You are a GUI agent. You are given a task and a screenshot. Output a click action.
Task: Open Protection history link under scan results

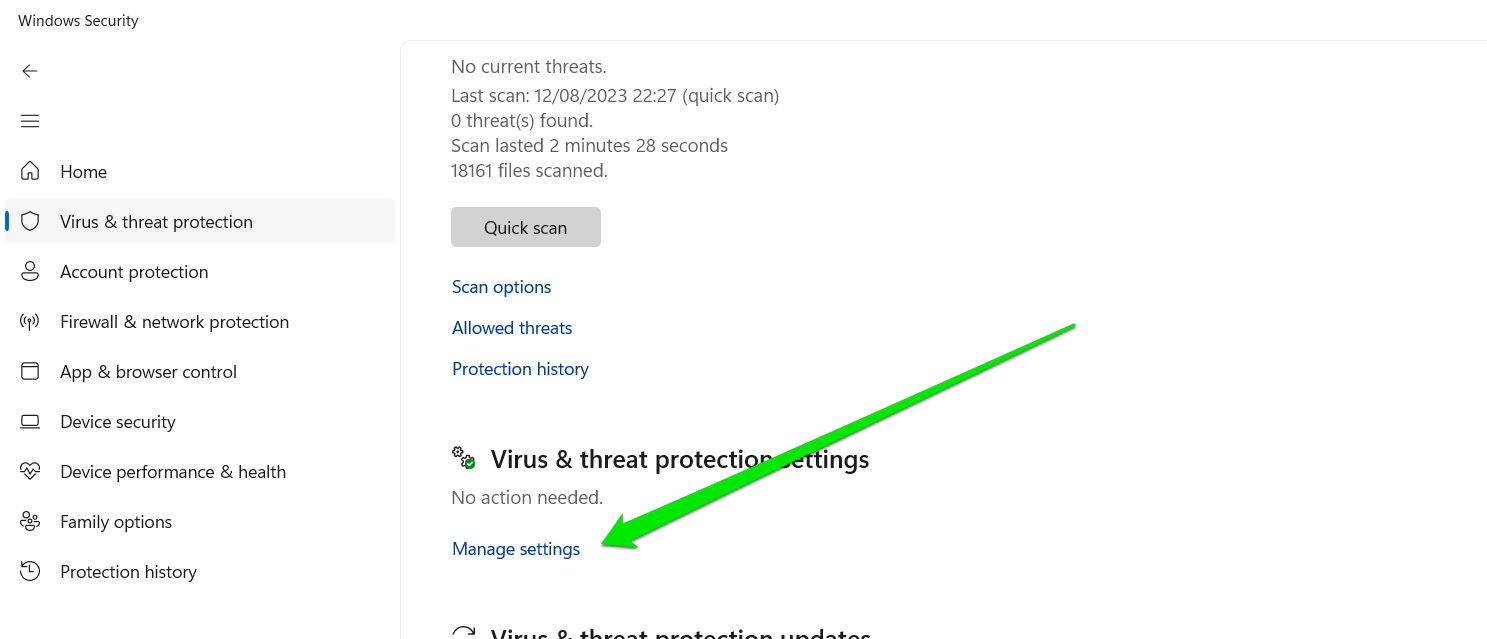(x=520, y=368)
